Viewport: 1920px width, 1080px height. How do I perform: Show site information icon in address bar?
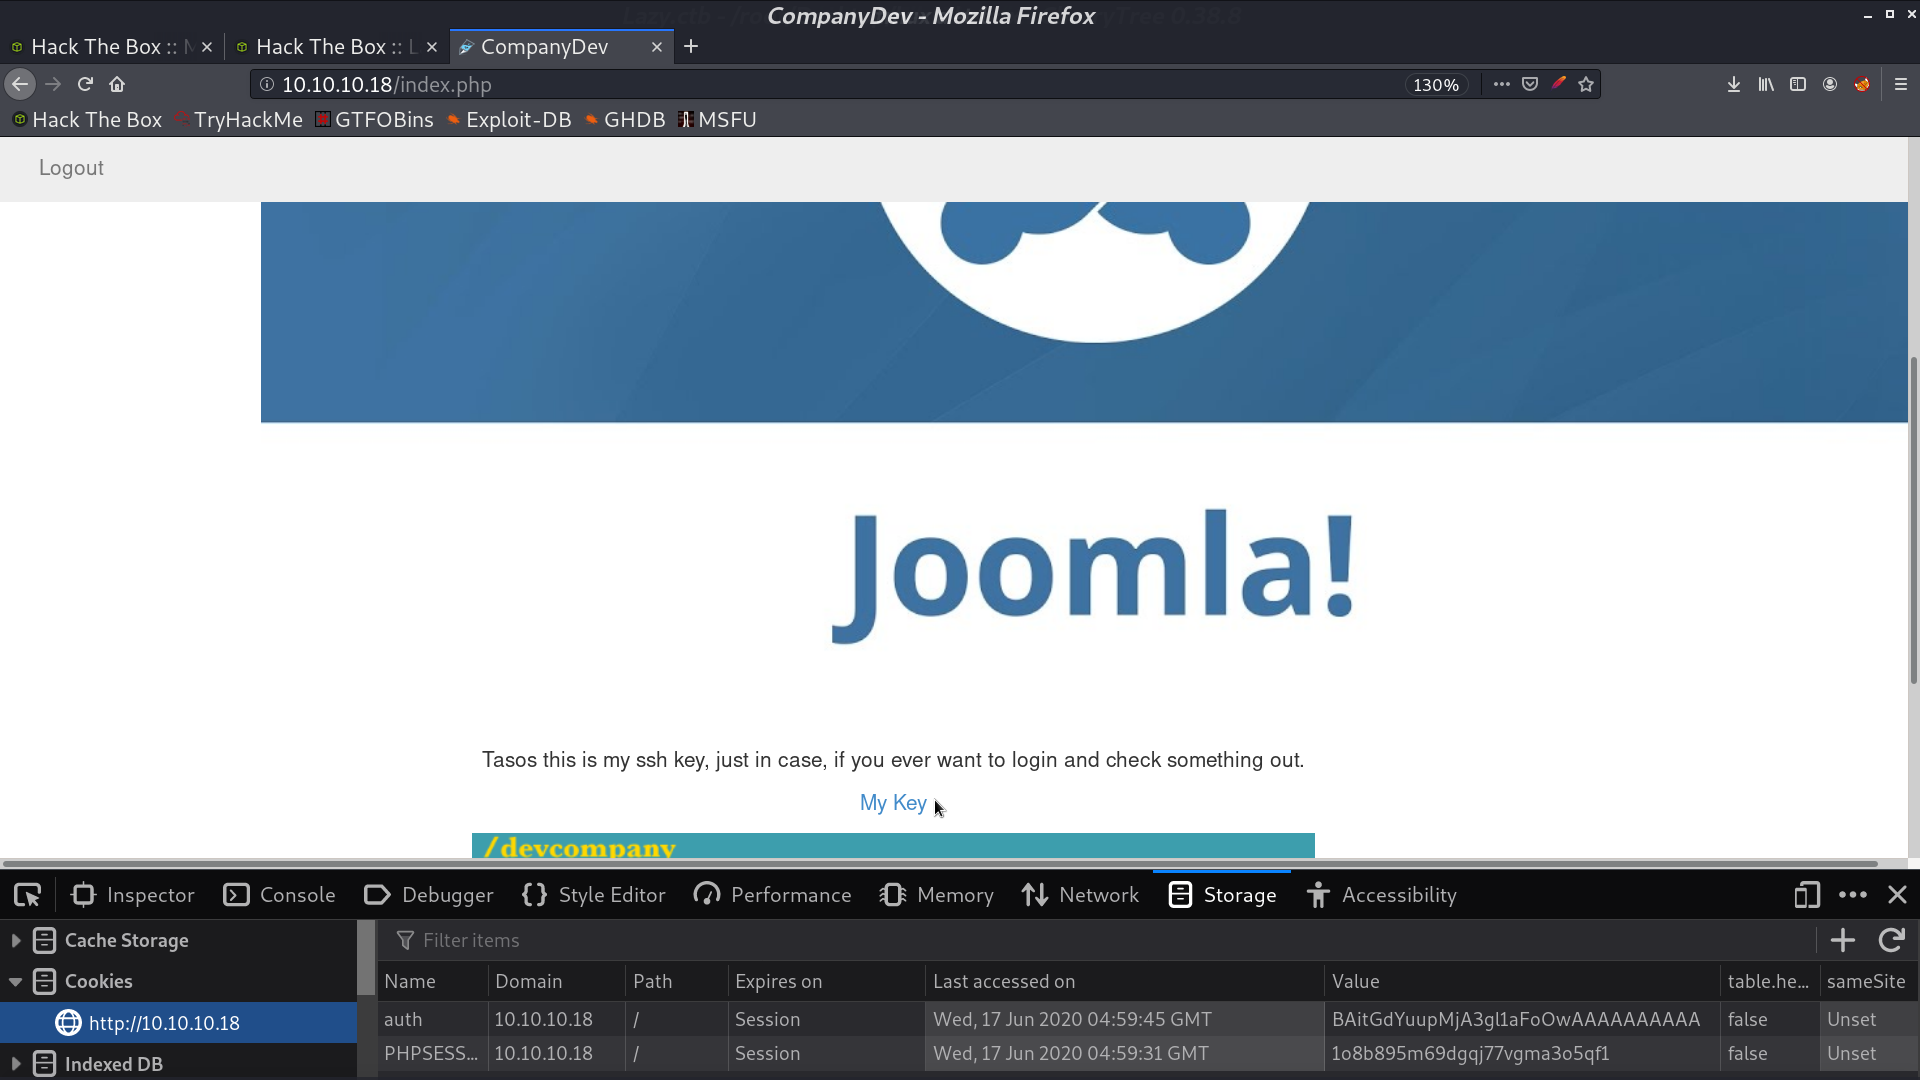pos(267,85)
